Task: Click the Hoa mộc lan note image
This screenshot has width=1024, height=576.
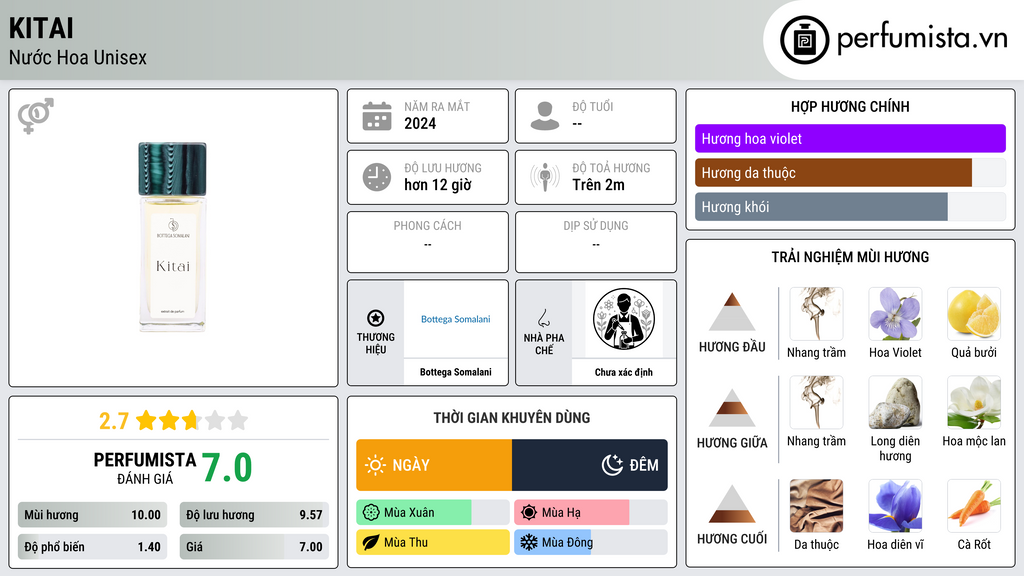Action: pyautogui.click(x=974, y=402)
